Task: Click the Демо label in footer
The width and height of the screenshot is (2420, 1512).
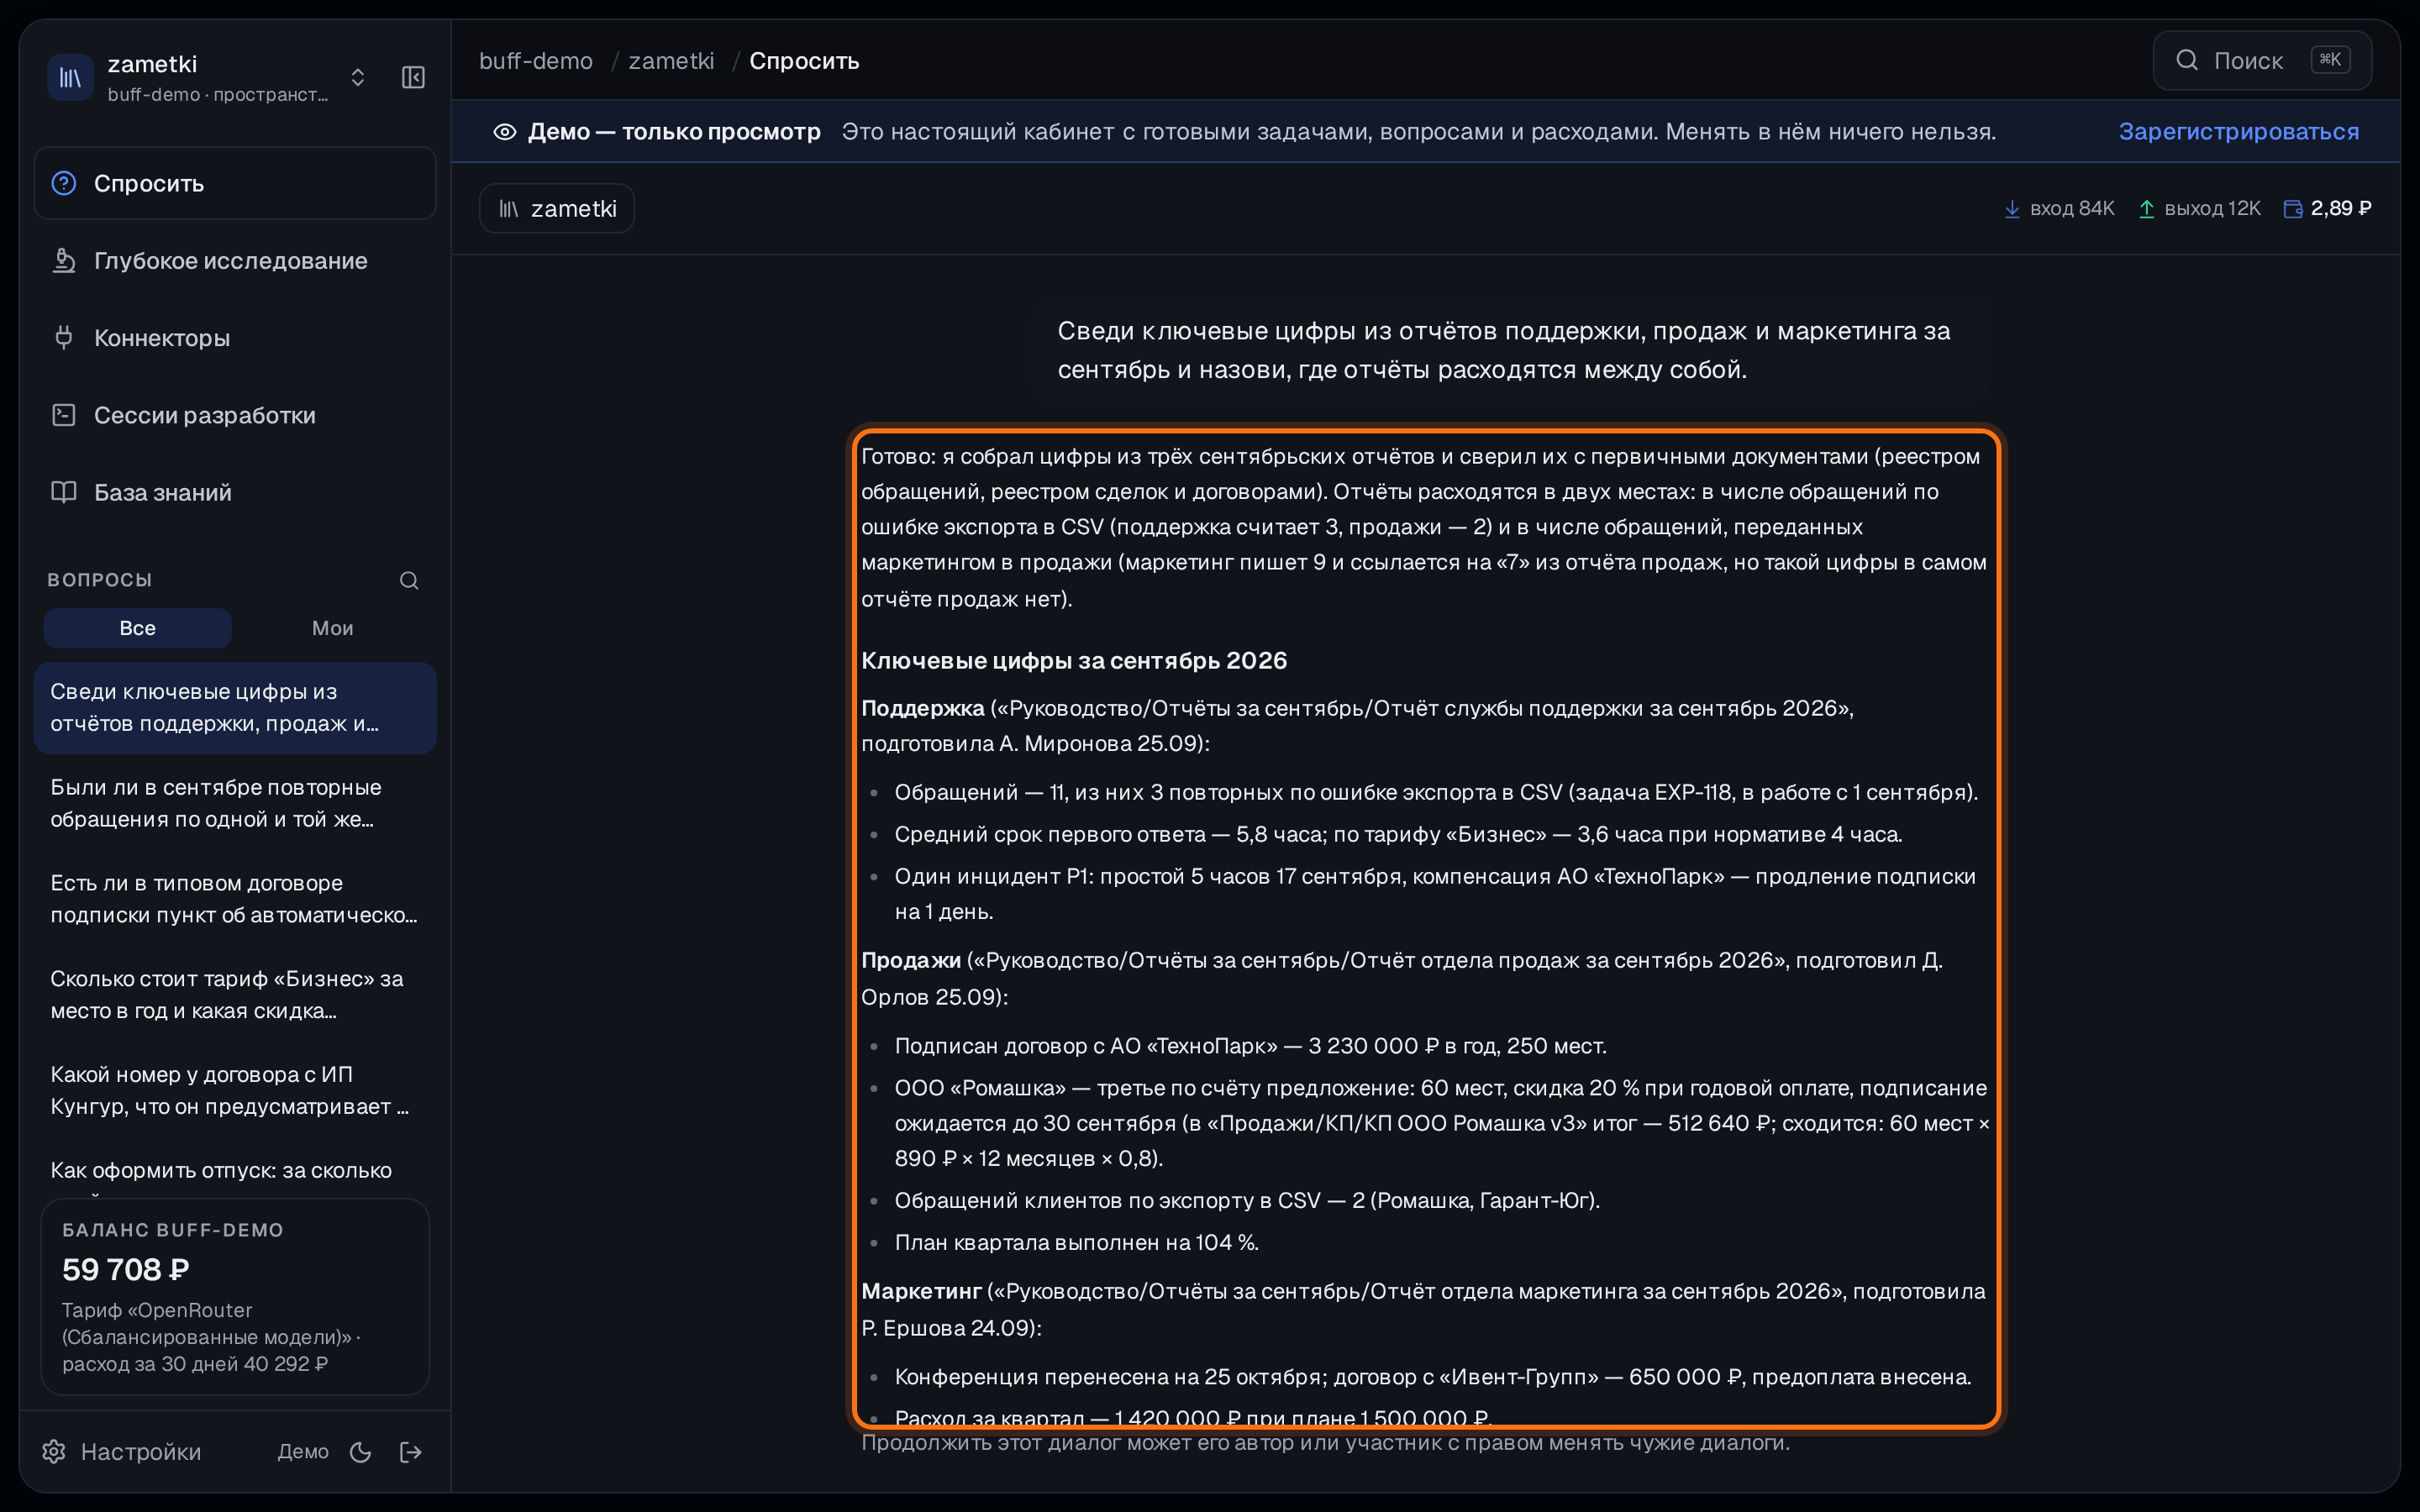Action: 303,1451
